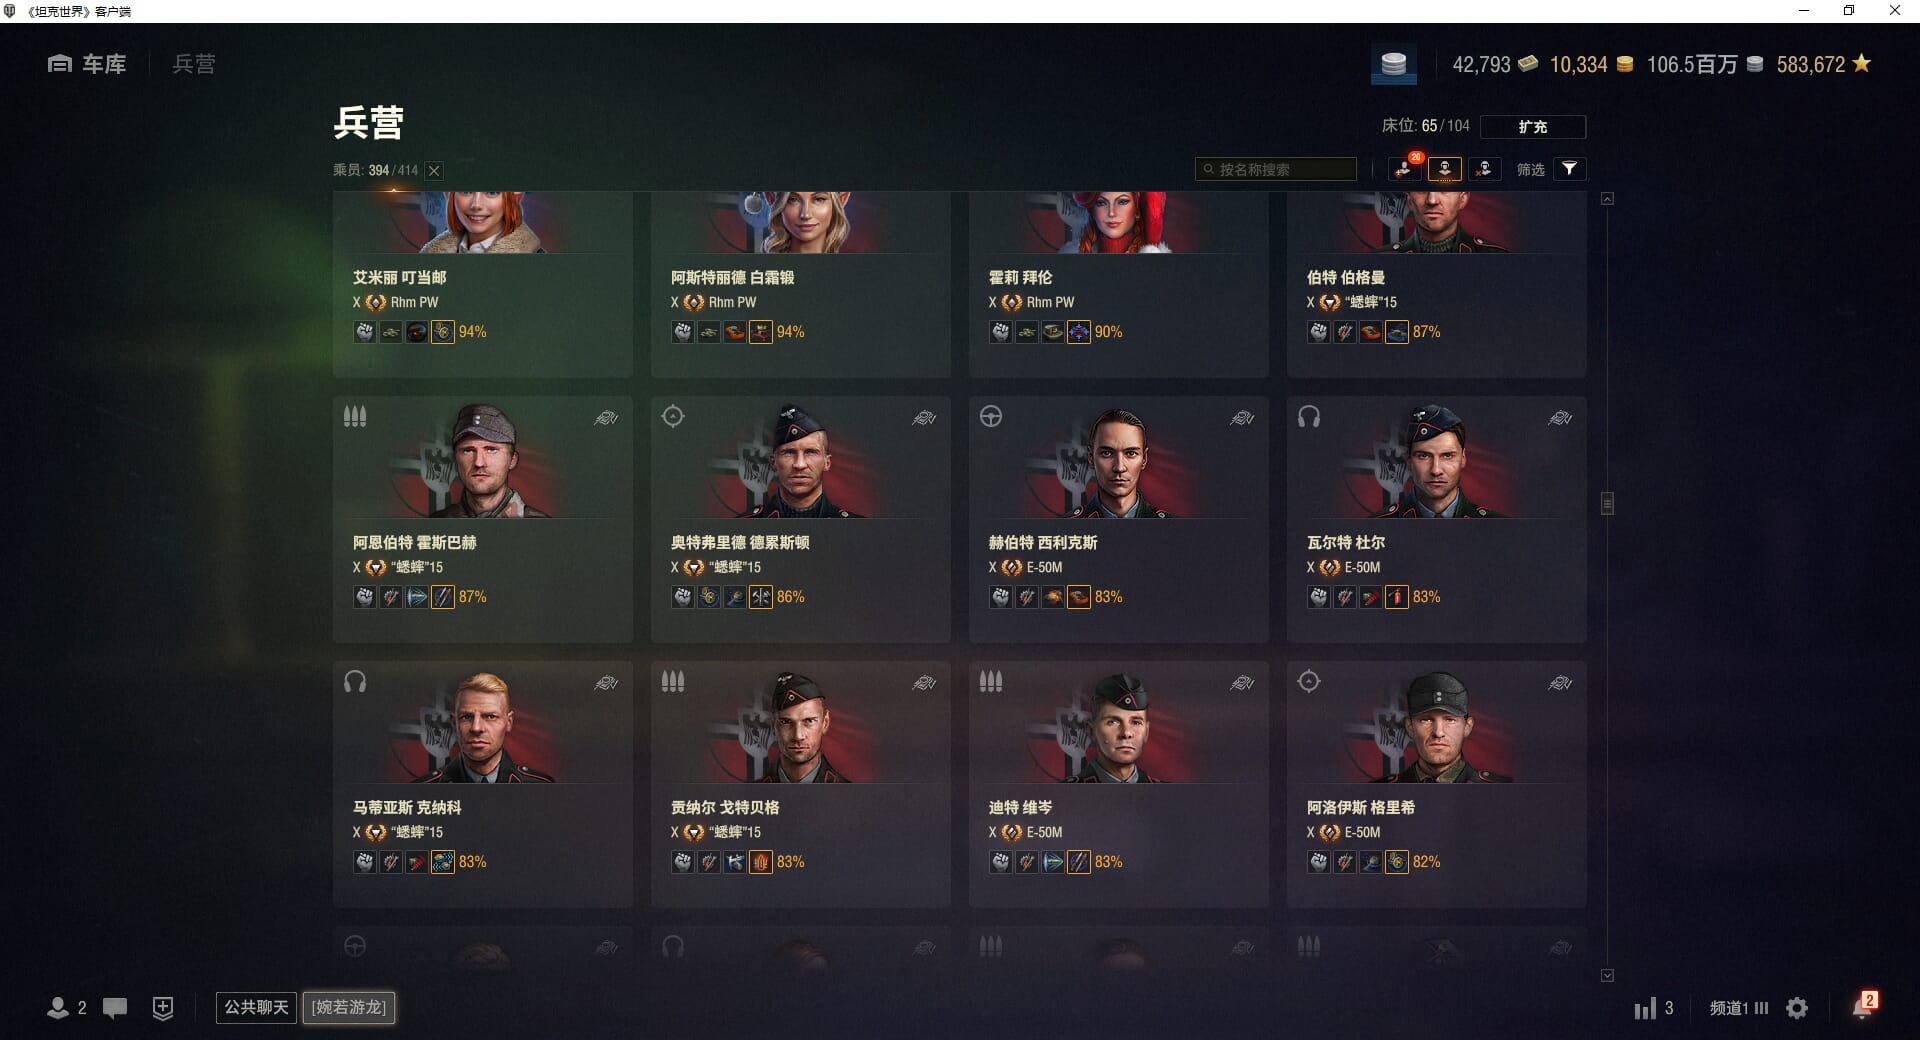Open the 筛选 funnel filter menu

point(1569,169)
